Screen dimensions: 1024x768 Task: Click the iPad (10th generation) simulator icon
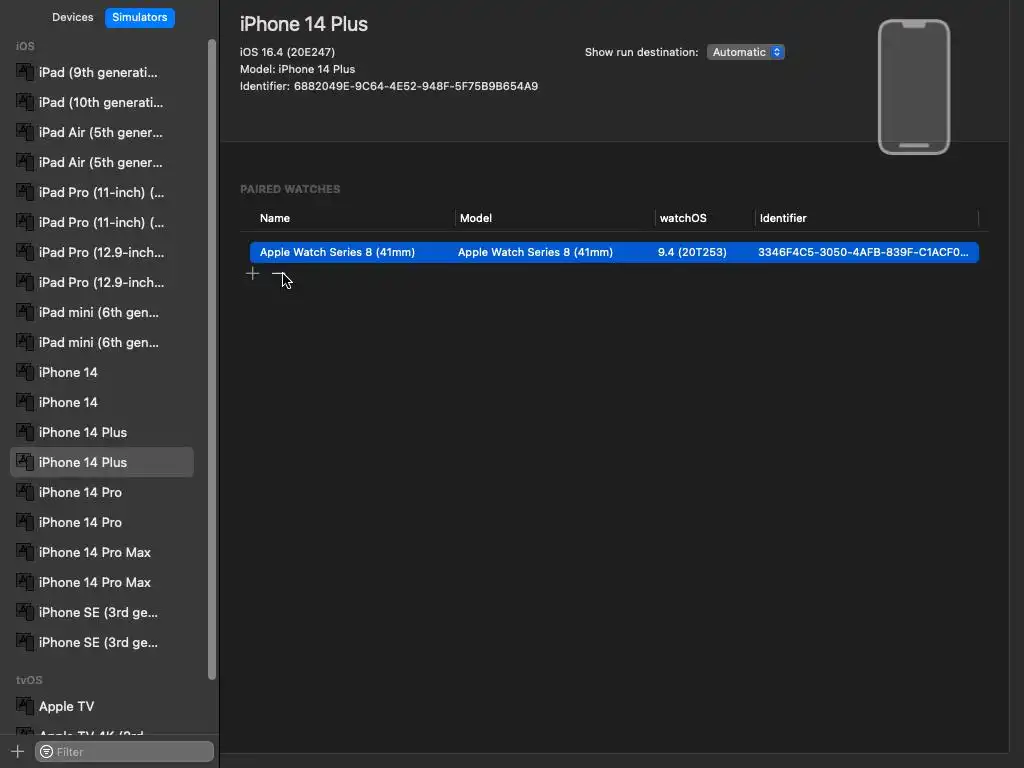[25, 103]
